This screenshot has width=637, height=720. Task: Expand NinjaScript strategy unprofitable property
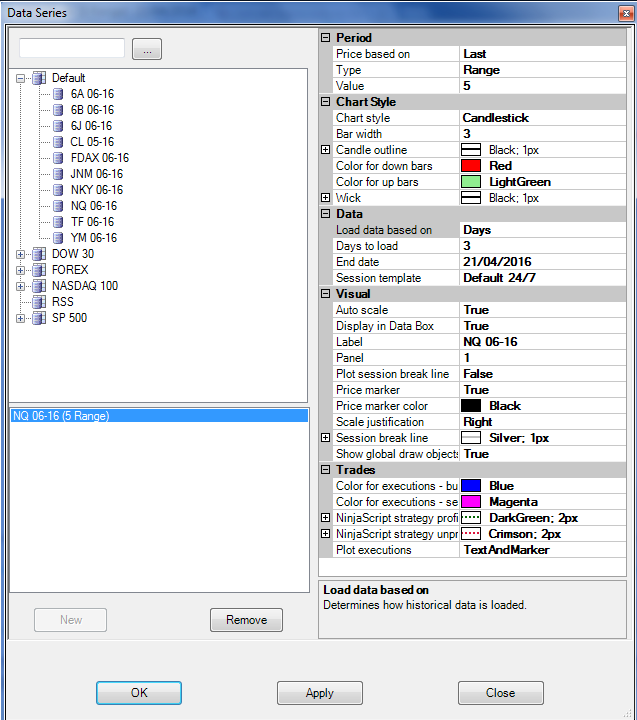(326, 534)
